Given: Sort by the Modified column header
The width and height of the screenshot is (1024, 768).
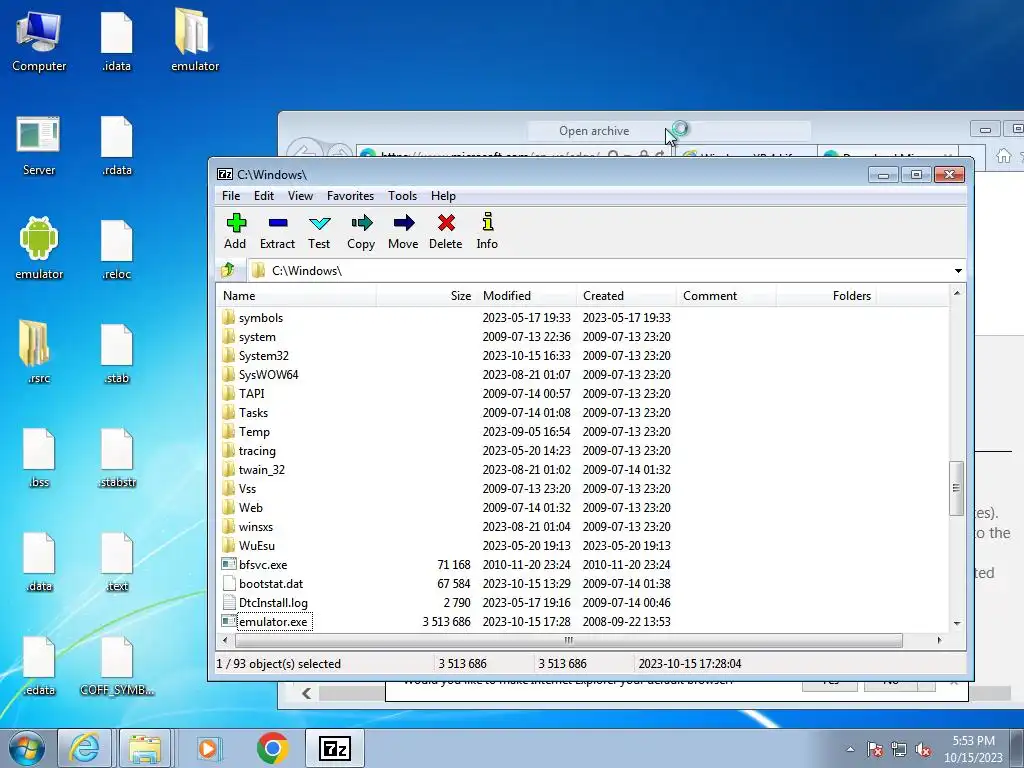Looking at the screenshot, I should click(x=526, y=296).
